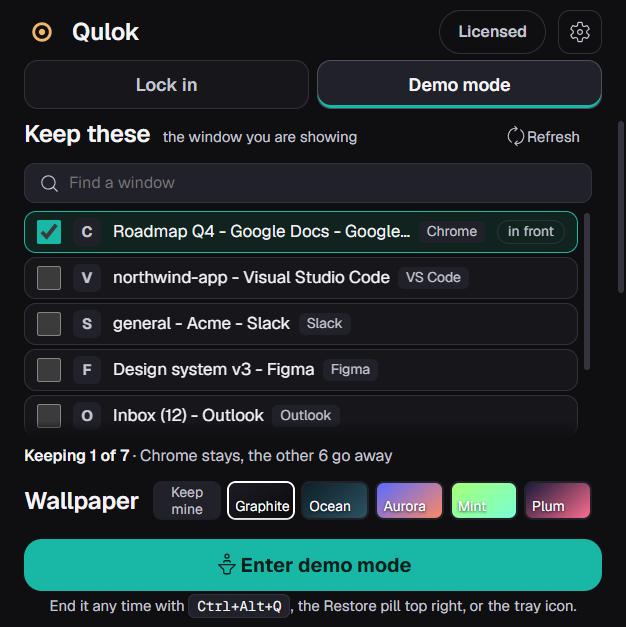
Task: Click the Qulok app name
Action: pyautogui.click(x=105, y=32)
